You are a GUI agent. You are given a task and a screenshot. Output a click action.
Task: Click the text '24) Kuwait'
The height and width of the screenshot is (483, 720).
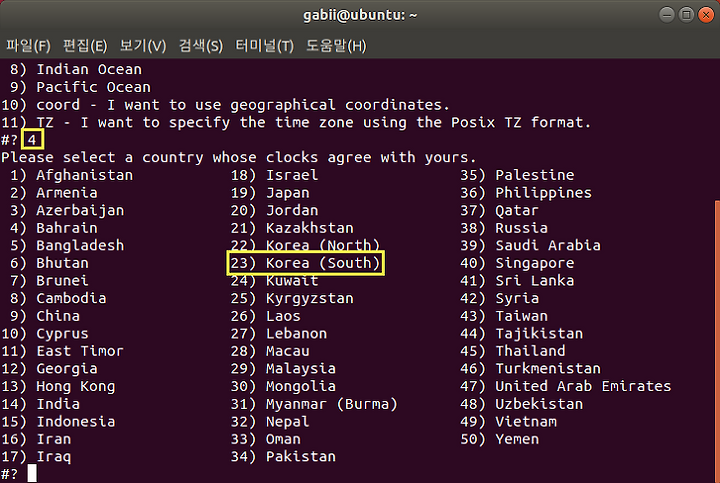(x=275, y=281)
